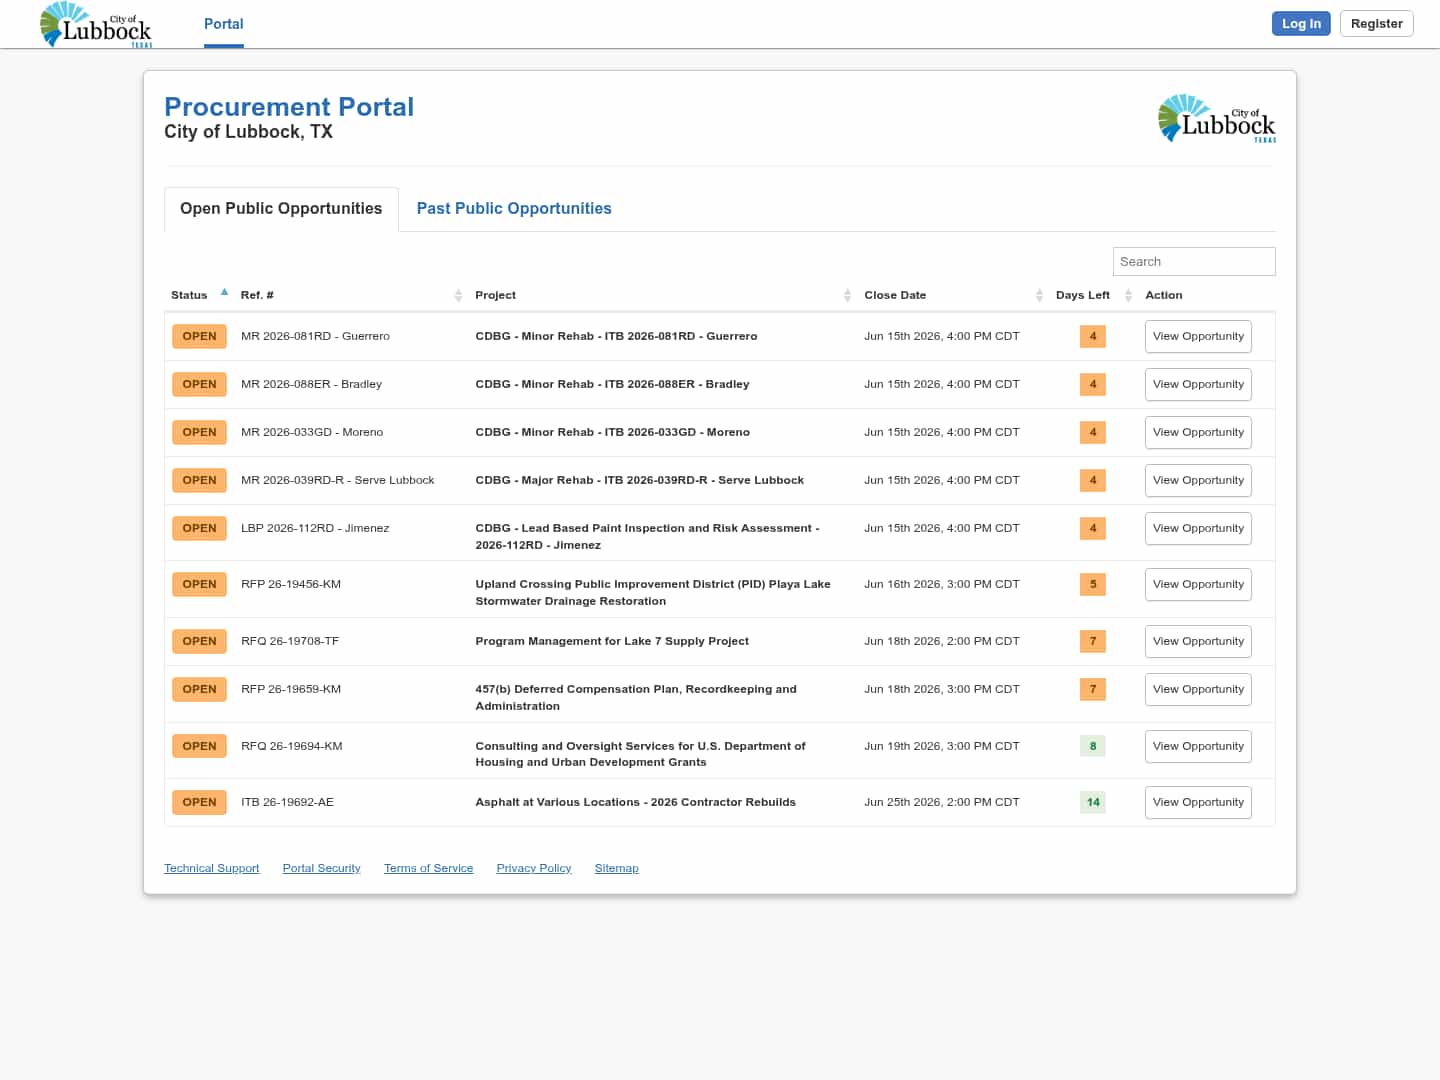The height and width of the screenshot is (1080, 1440).
Task: Click the City of Lubbock logo in header
Action: (x=96, y=24)
